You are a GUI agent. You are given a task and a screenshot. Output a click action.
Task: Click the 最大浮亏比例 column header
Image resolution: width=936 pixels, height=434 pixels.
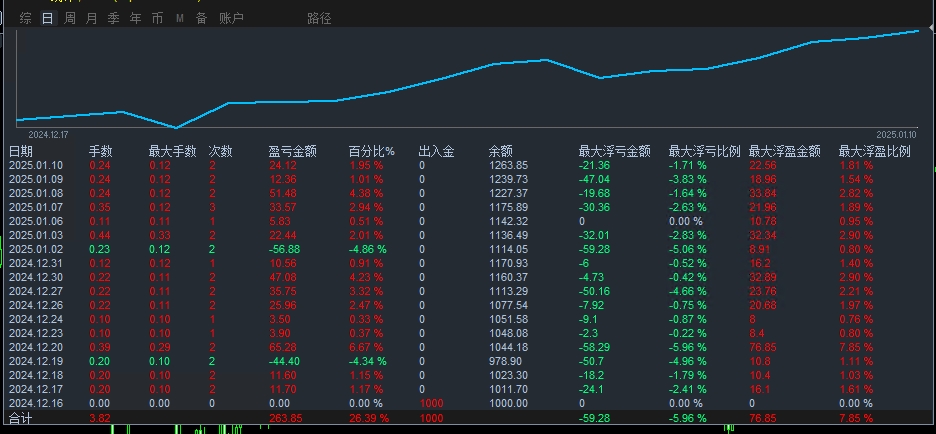point(704,152)
